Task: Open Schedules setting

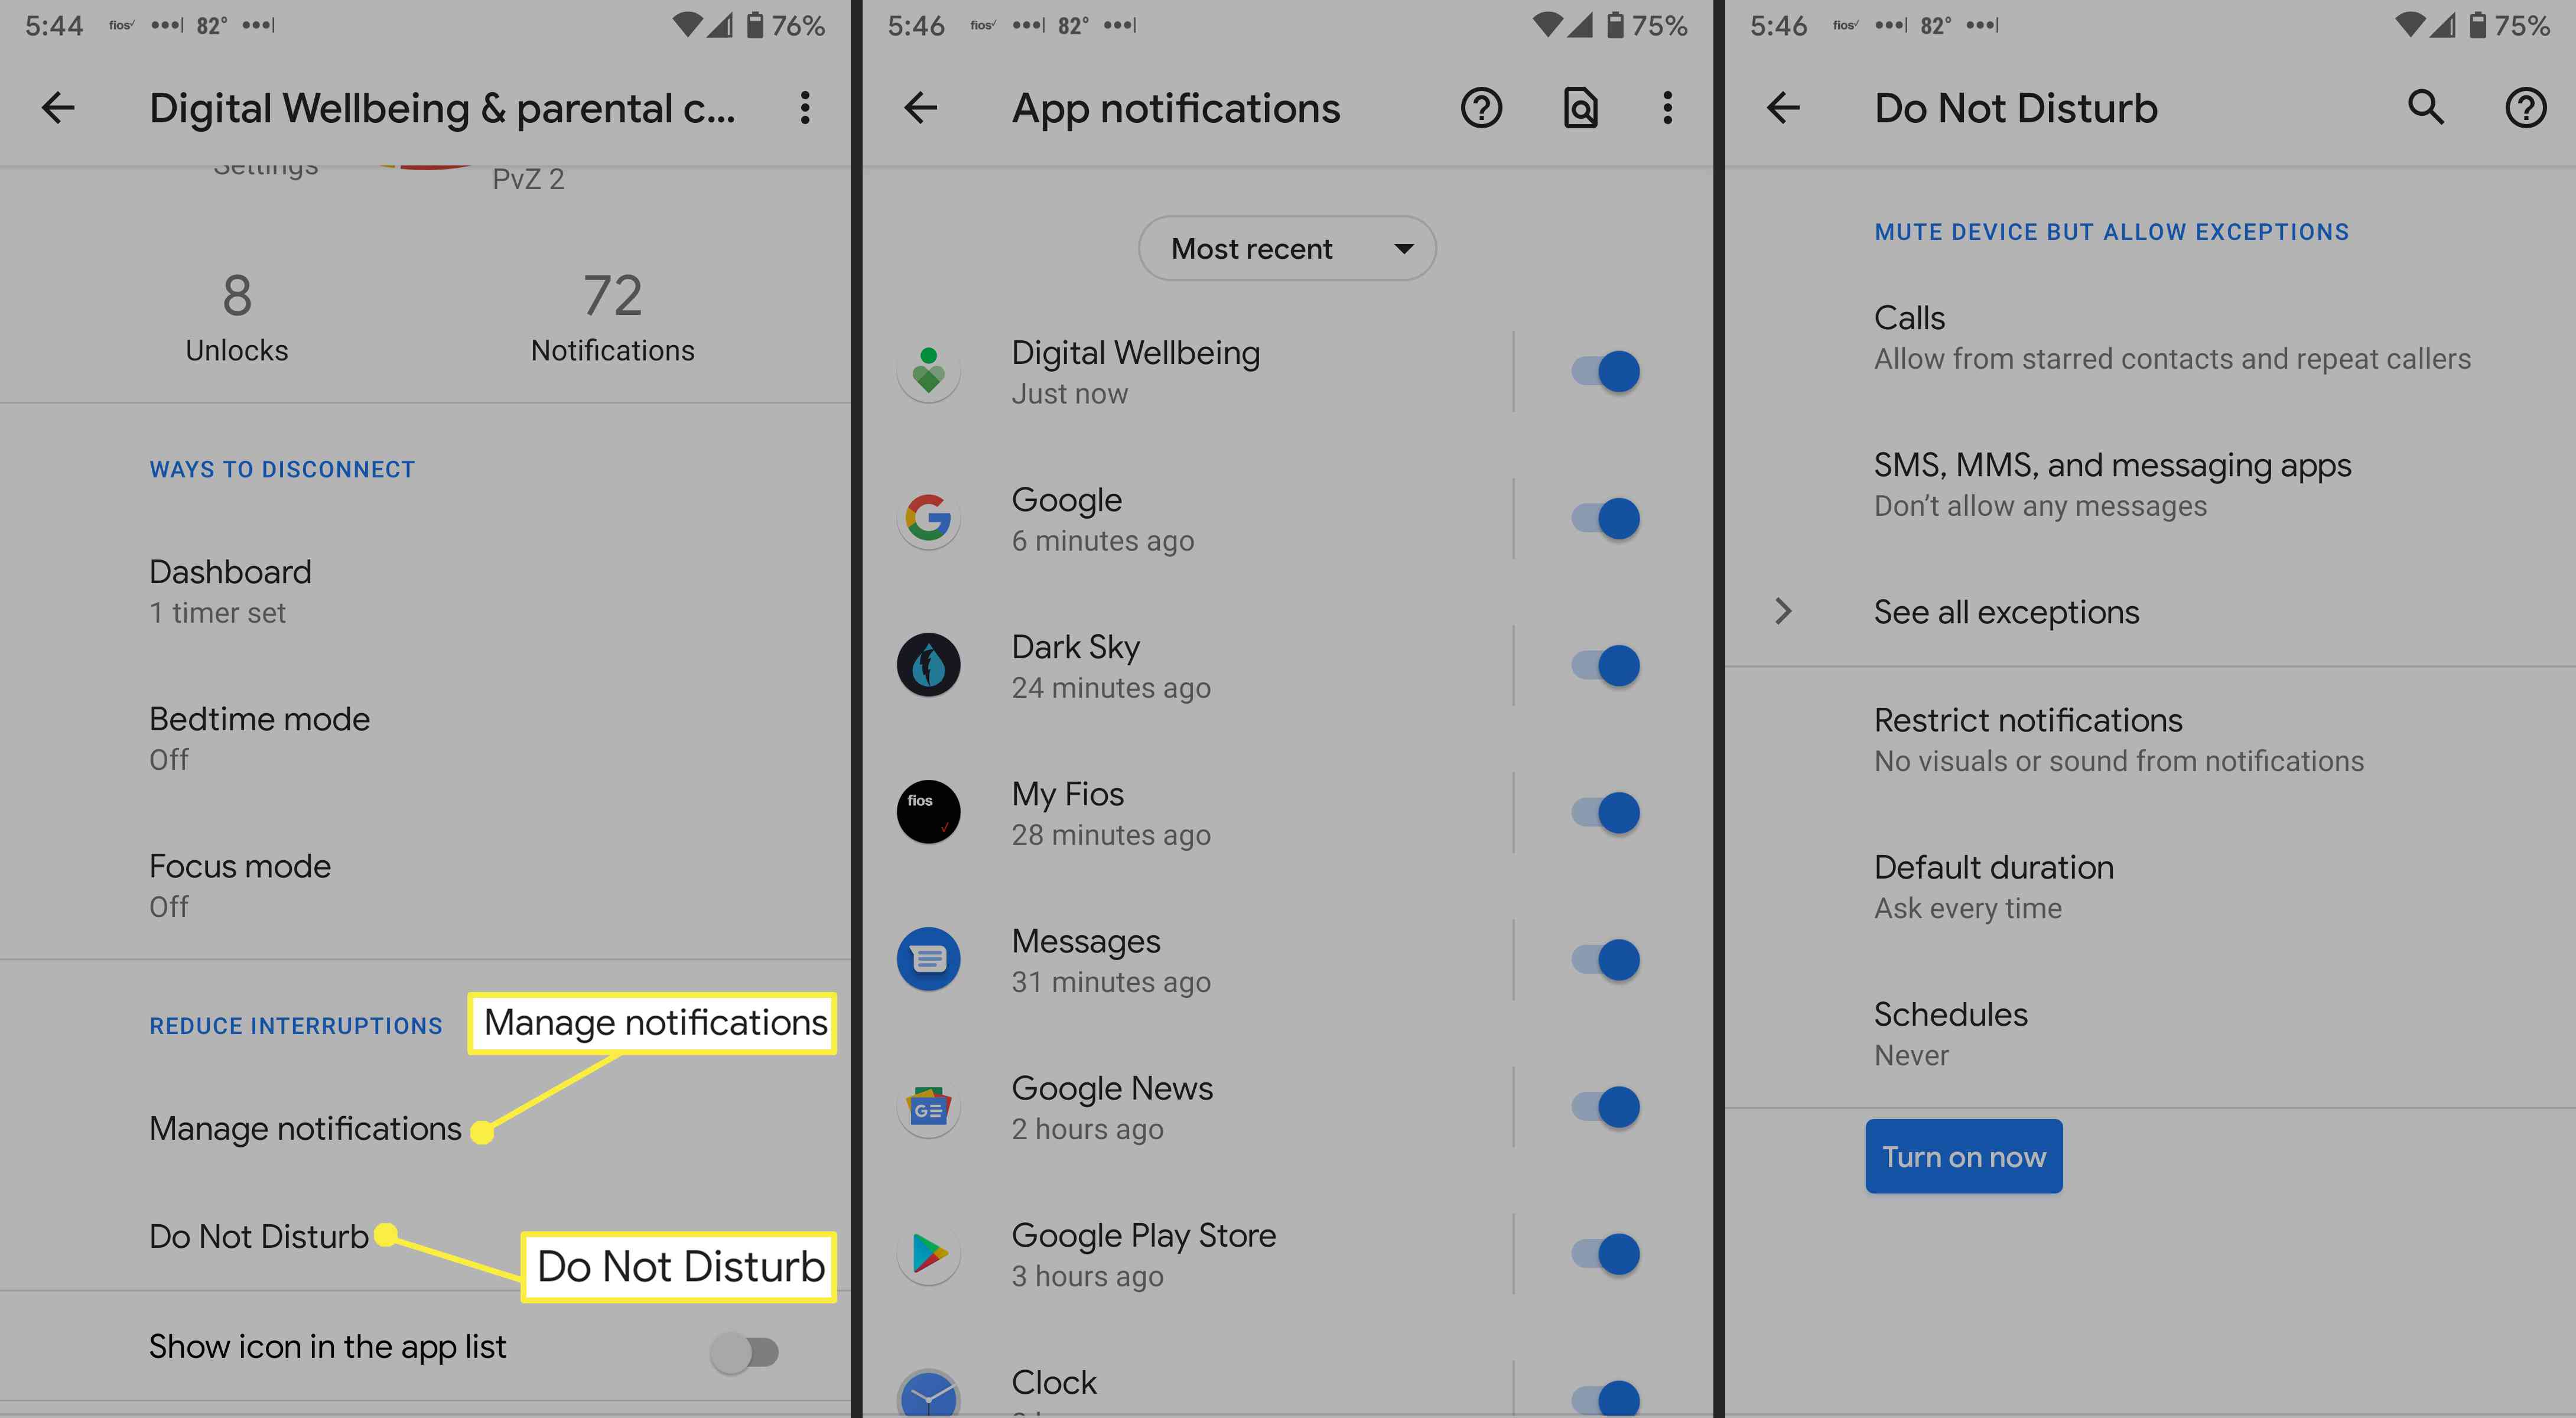Action: (2150, 1034)
